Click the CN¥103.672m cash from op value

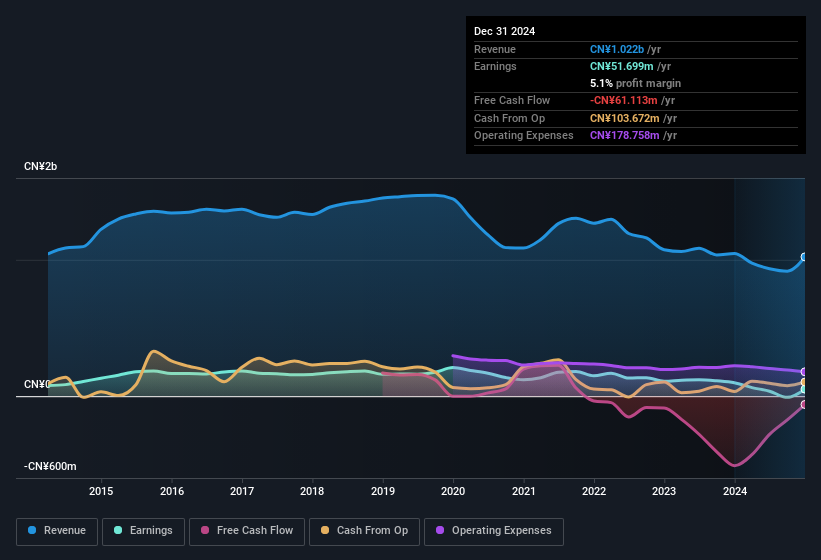coord(625,118)
